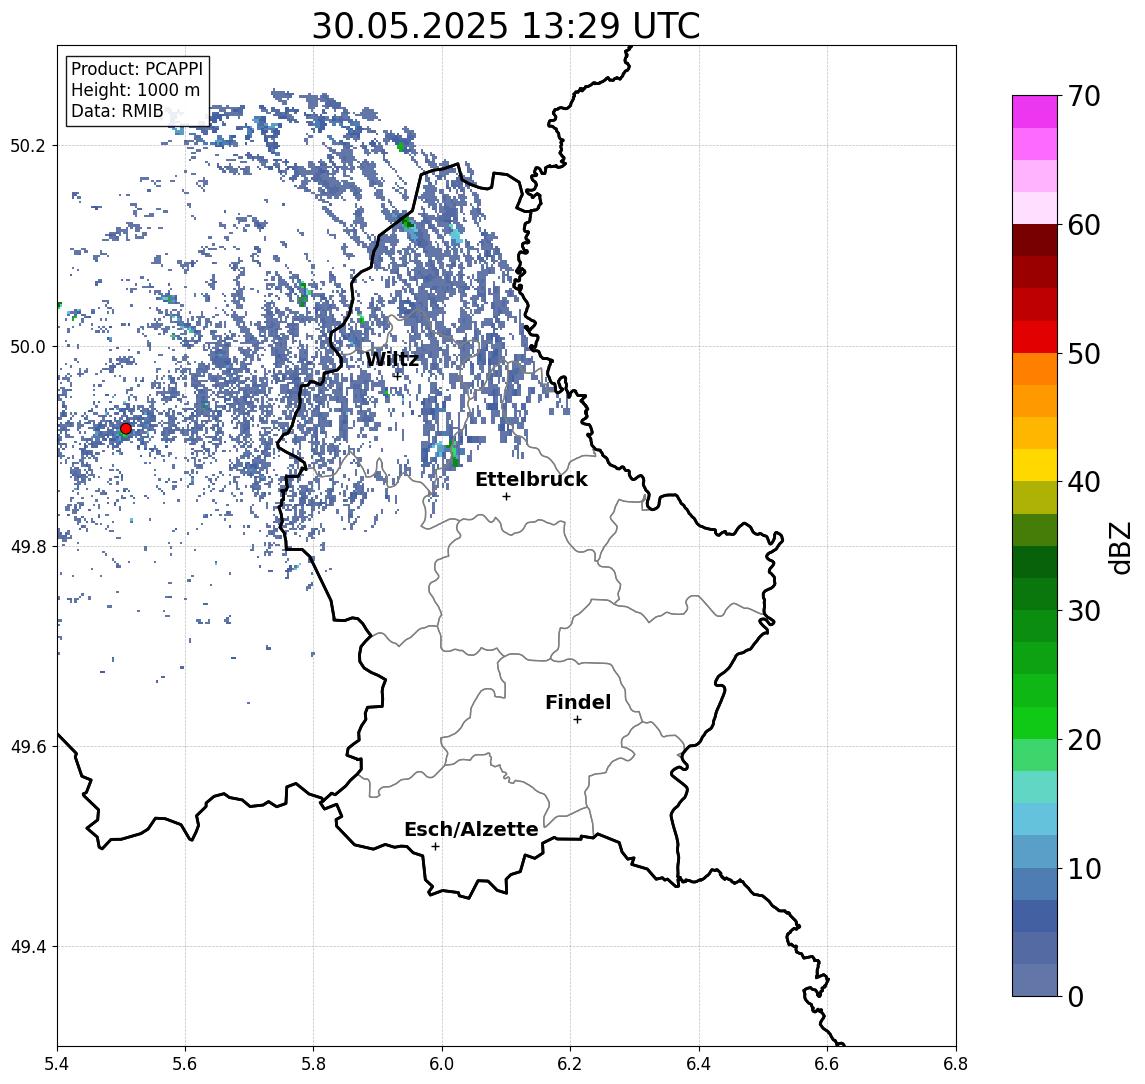
Task: Click the Wiltz city label
Action: point(392,359)
